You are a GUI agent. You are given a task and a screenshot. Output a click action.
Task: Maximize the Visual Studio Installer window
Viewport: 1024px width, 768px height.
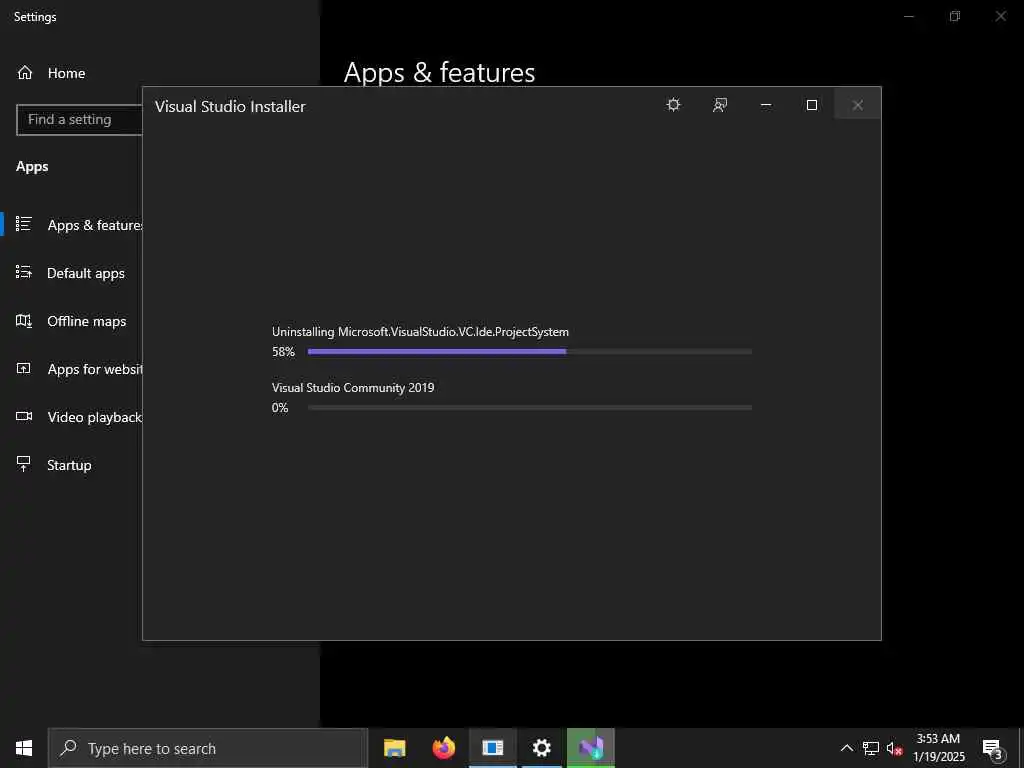(x=812, y=105)
